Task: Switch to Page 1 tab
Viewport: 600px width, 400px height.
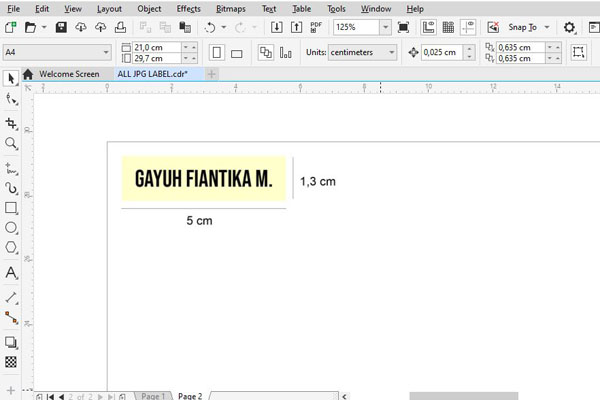Action: 153,396
